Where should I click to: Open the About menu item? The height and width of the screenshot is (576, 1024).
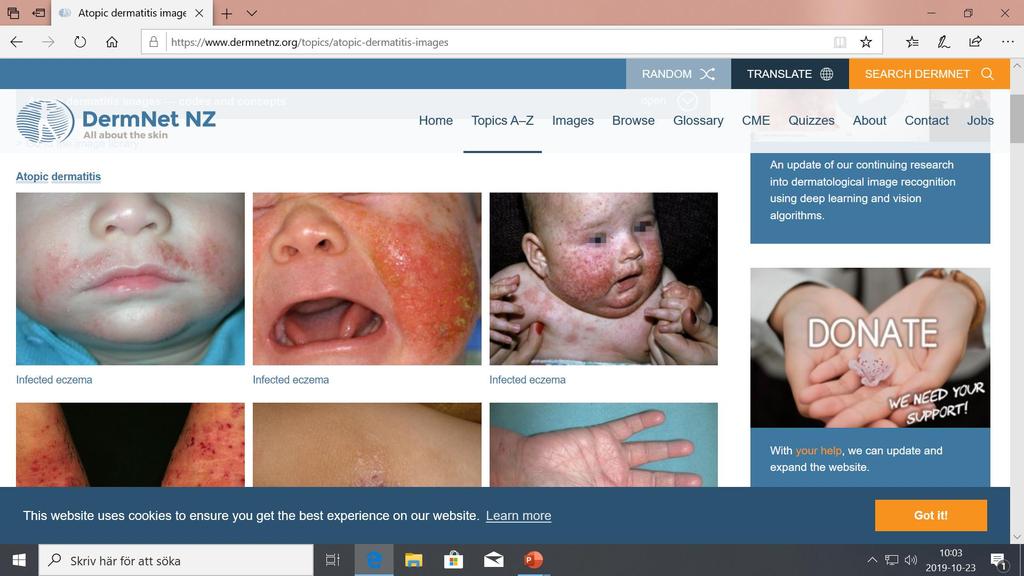click(869, 120)
